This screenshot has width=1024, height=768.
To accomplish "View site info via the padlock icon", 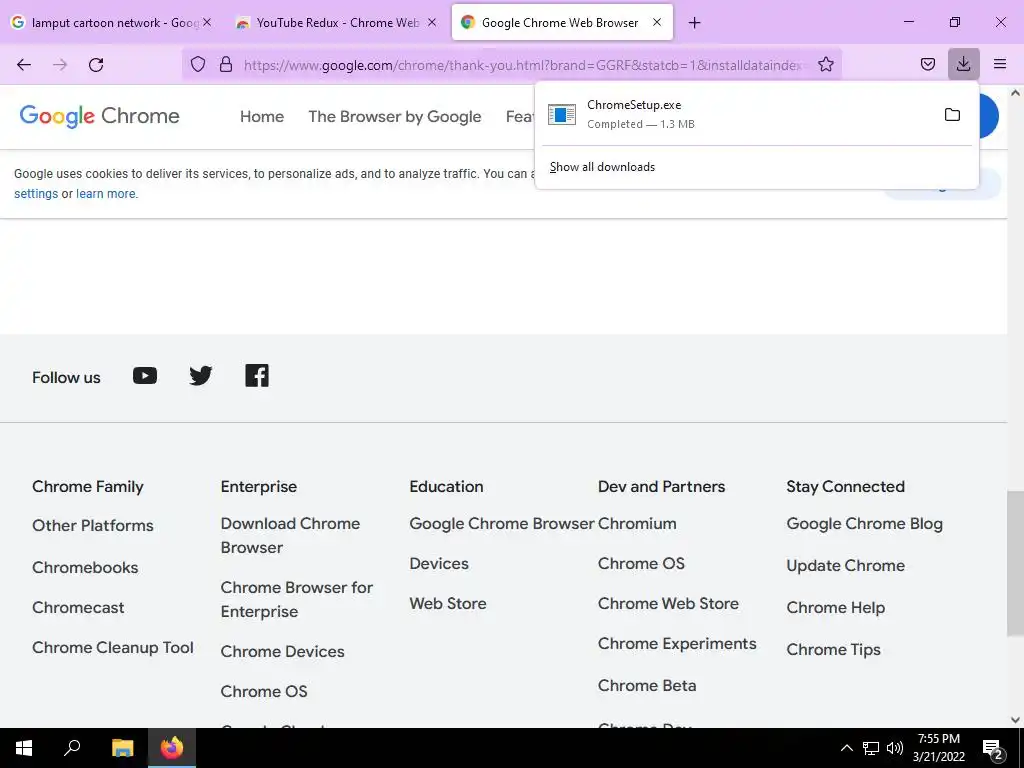I will click(226, 64).
